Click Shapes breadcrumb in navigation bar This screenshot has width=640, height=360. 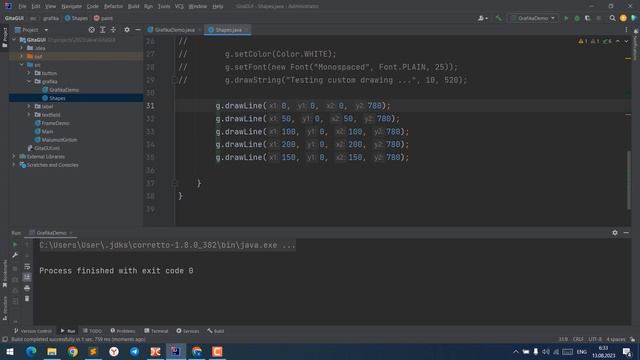[x=76, y=18]
